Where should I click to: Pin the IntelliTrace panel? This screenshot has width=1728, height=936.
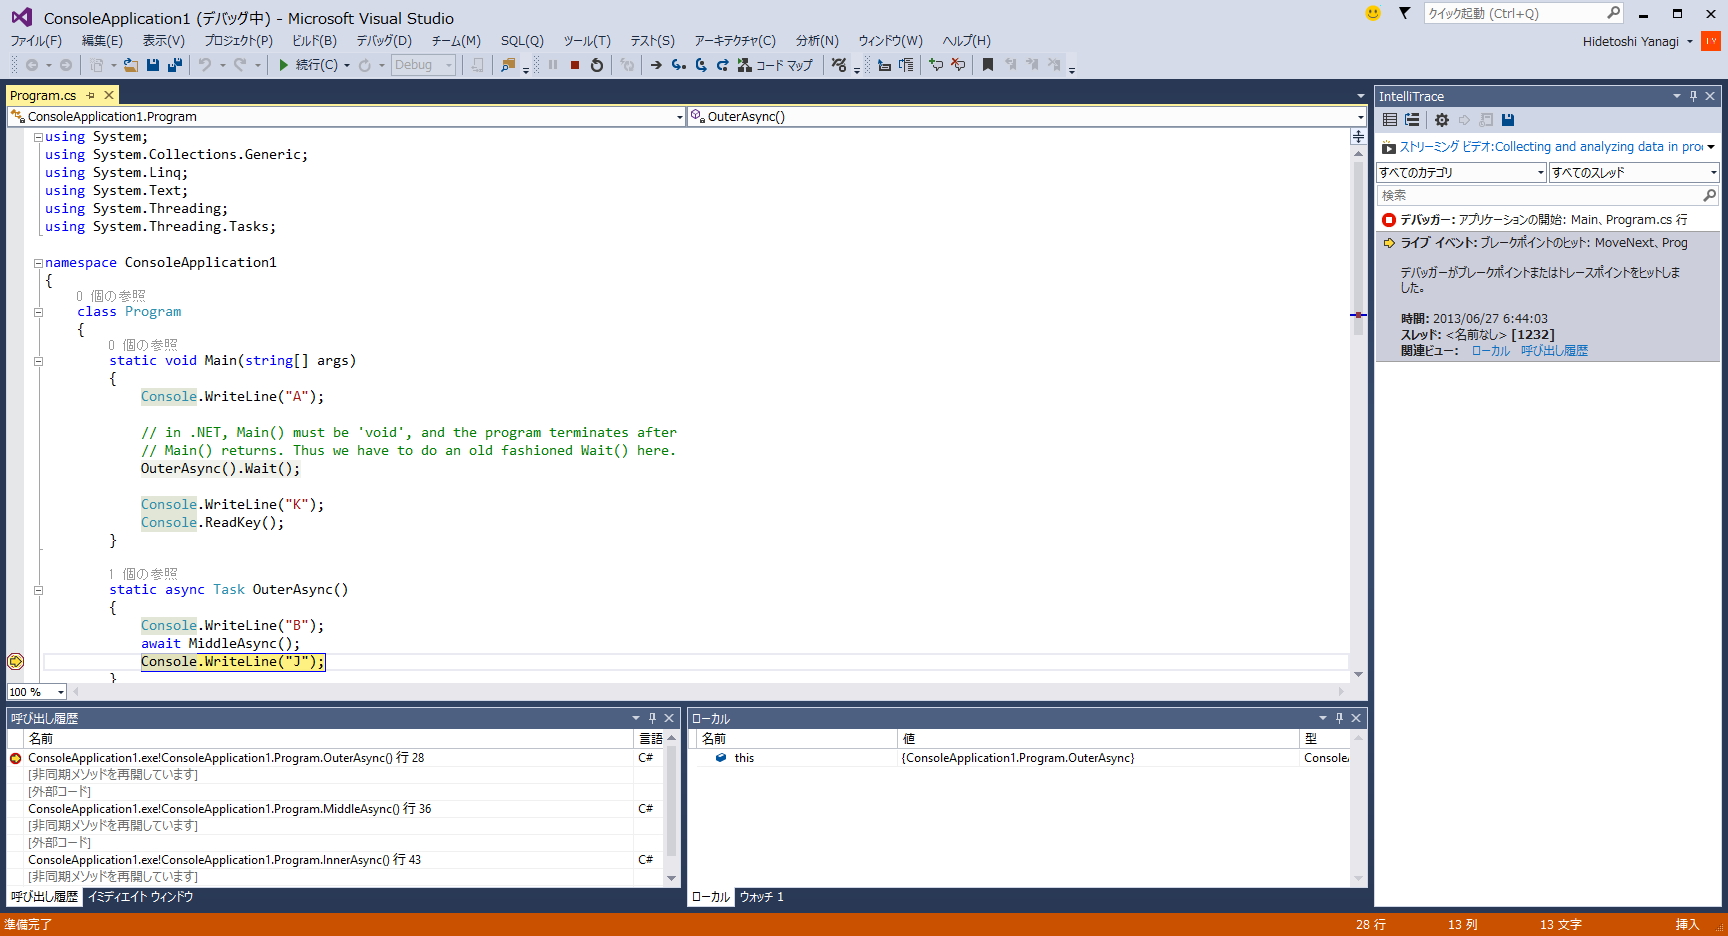(1692, 95)
